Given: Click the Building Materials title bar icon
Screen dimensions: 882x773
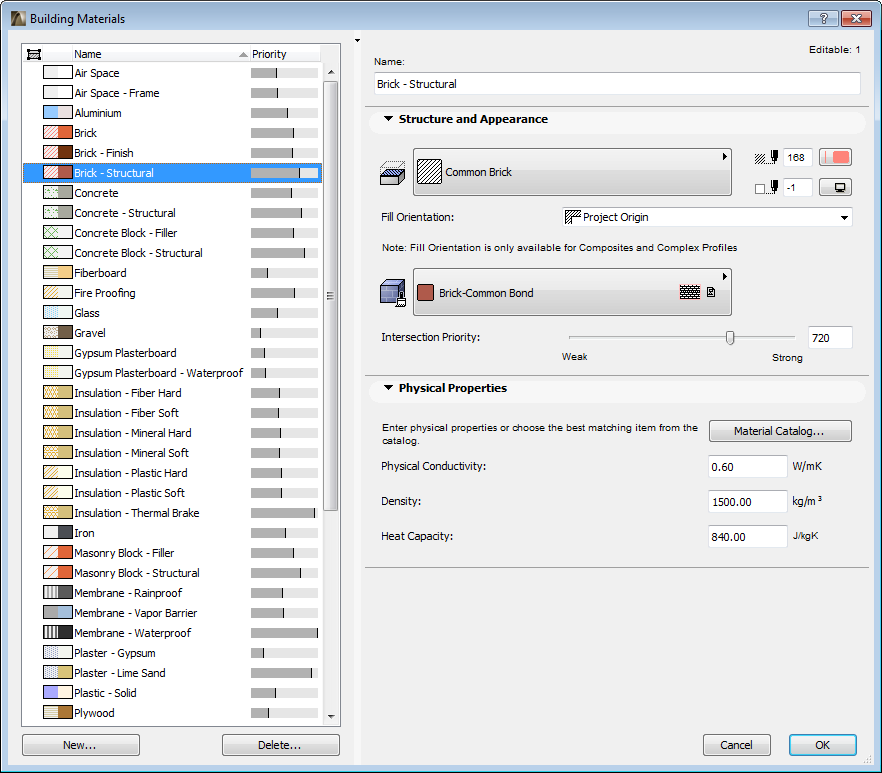Looking at the screenshot, I should (x=18, y=19).
